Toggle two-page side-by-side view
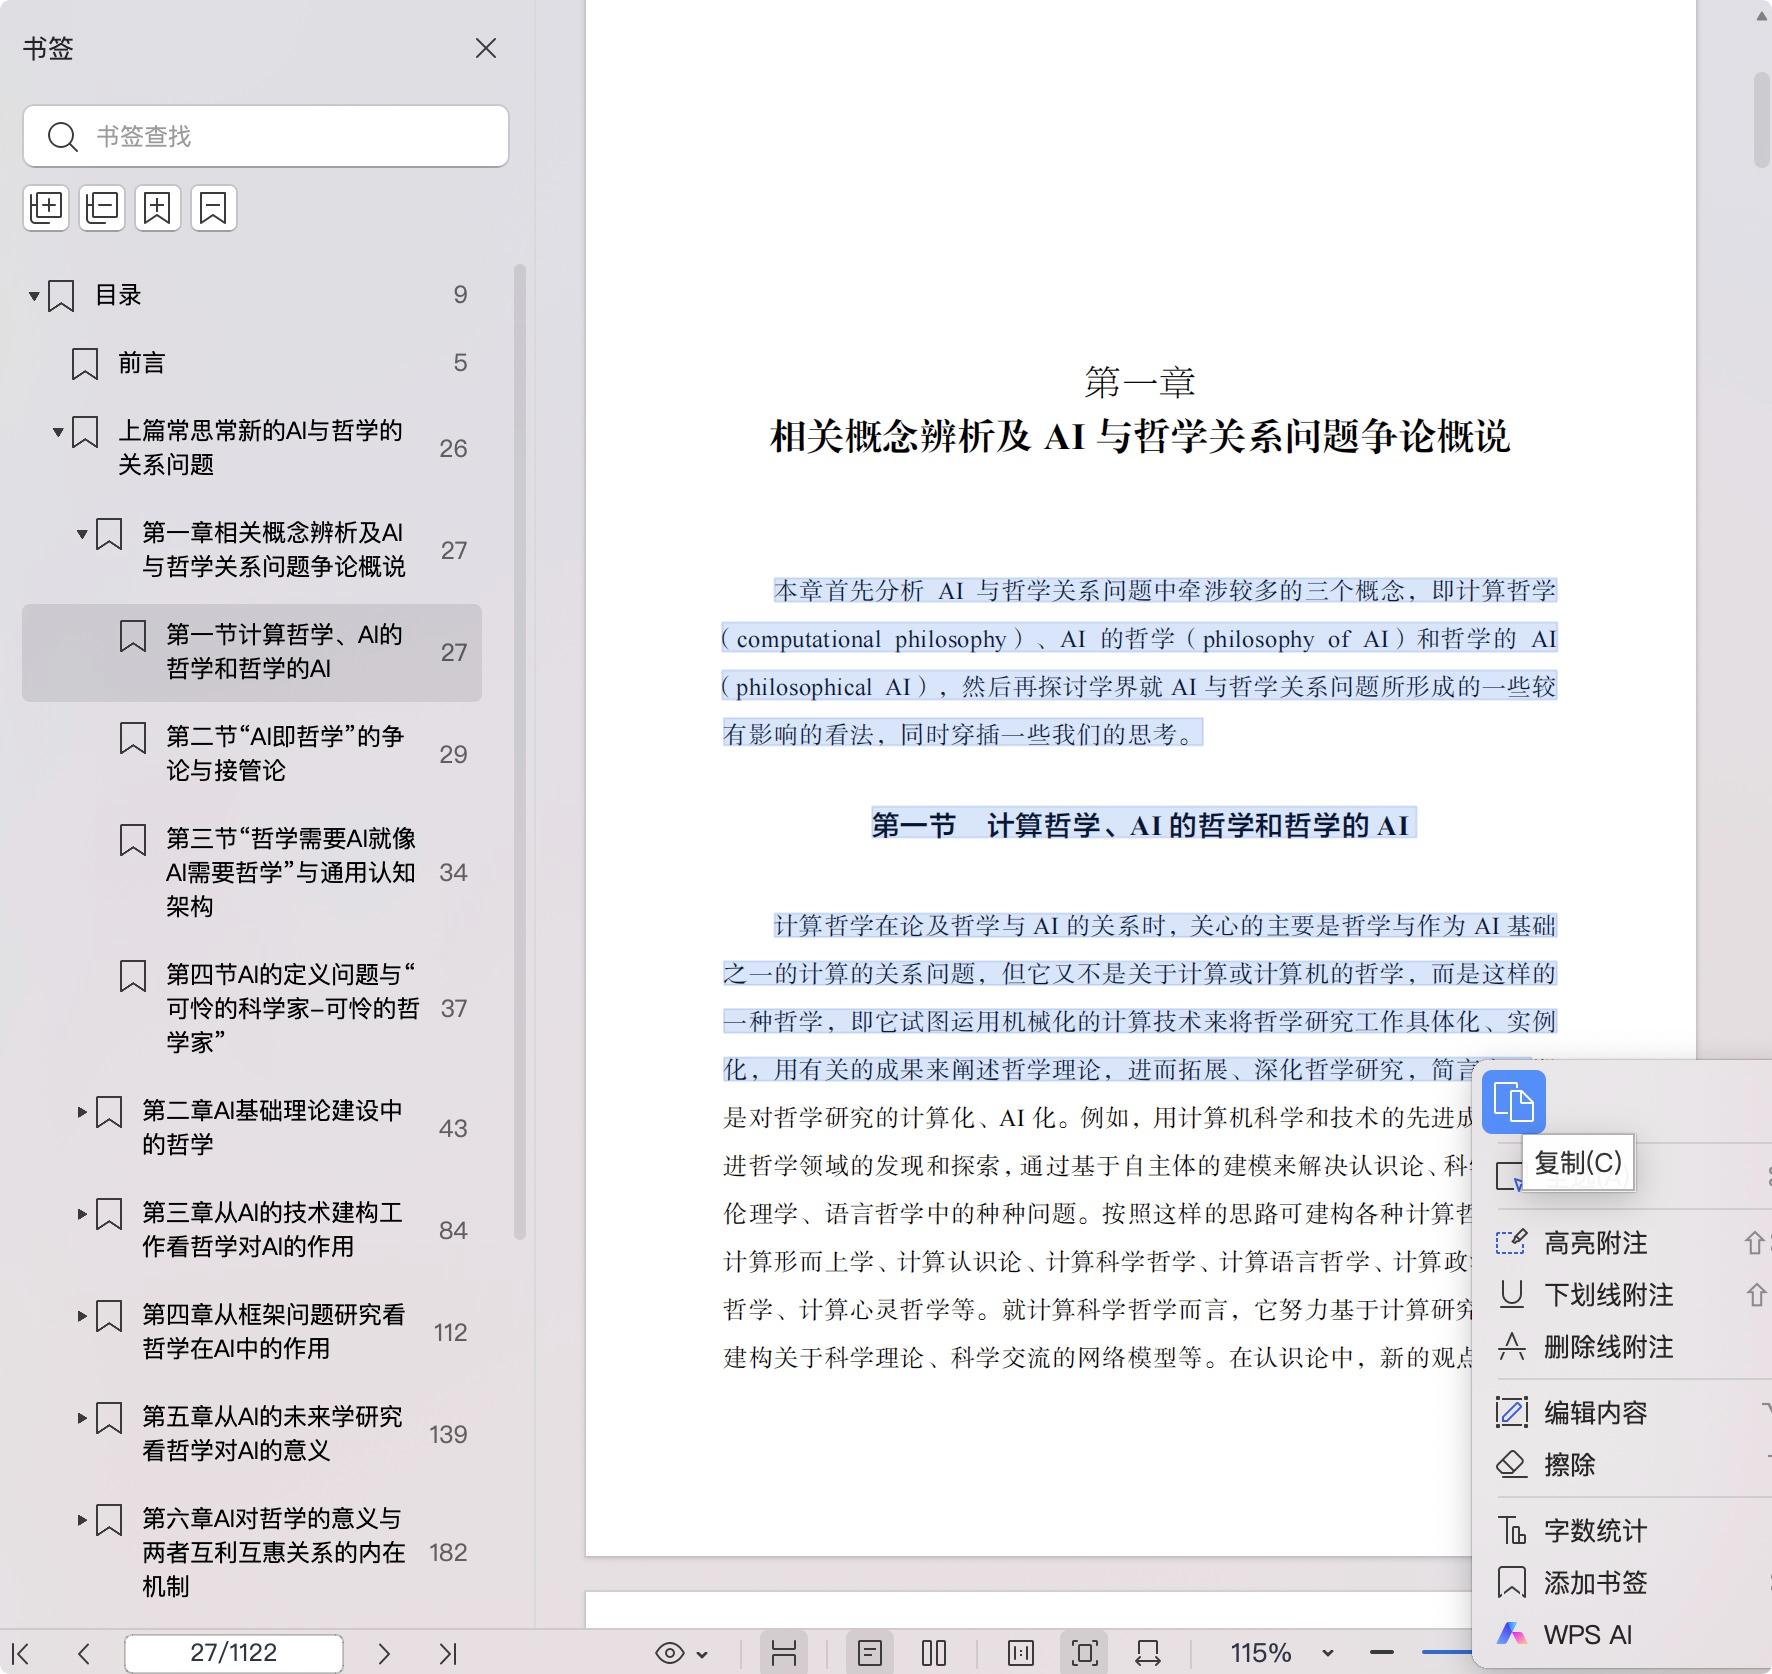The height and width of the screenshot is (1674, 1772). pyautogui.click(x=935, y=1652)
